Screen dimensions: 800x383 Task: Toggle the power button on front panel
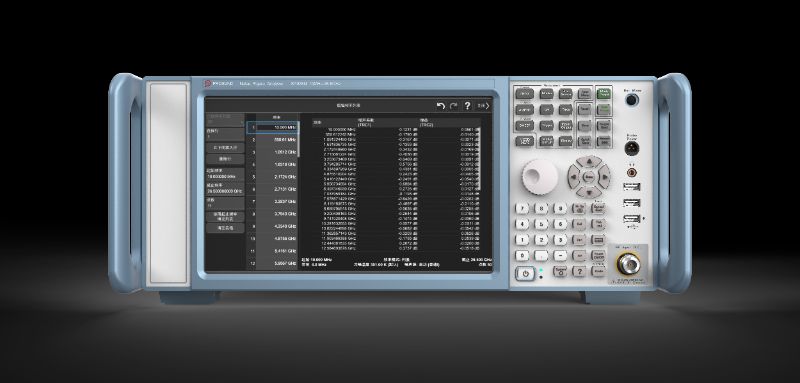525,274
